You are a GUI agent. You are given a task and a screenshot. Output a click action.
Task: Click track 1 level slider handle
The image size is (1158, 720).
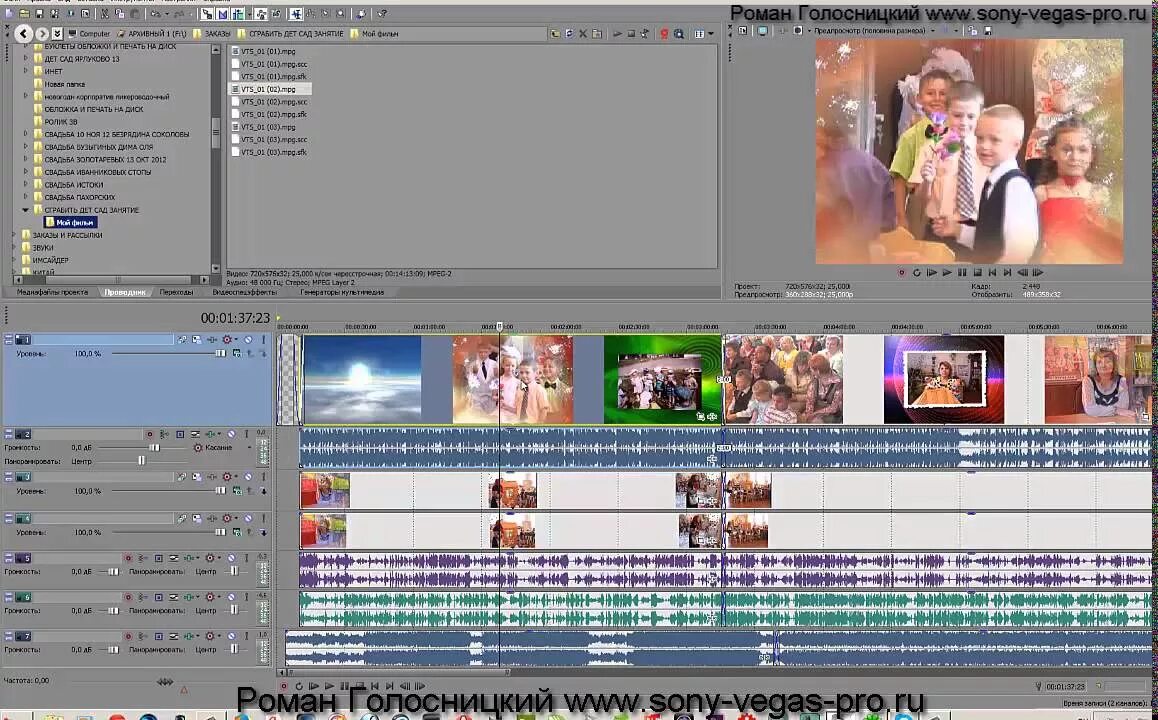point(220,353)
